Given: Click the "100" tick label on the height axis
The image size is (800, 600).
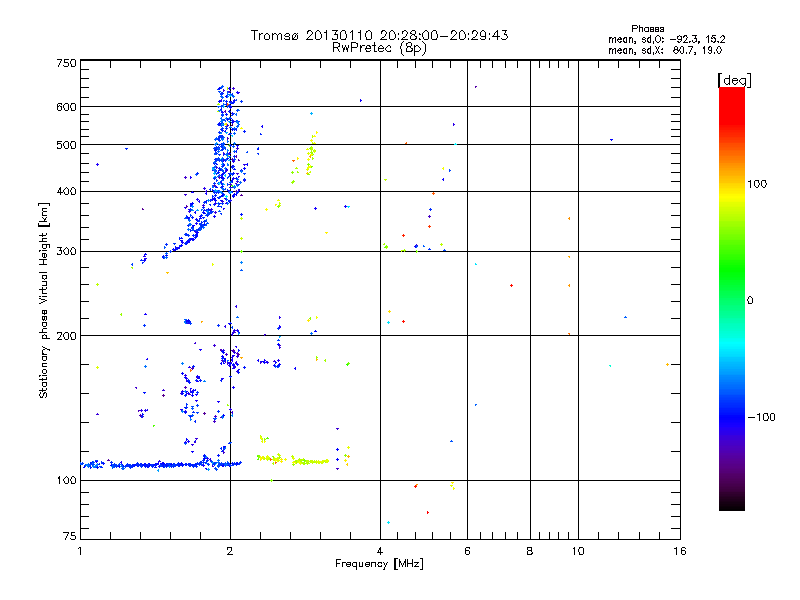Looking at the screenshot, I should (66, 480).
